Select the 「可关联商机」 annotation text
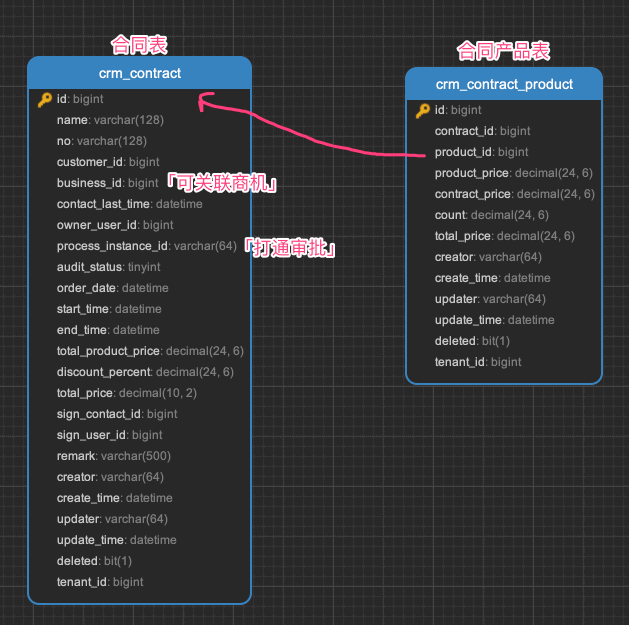The width and height of the screenshot is (629, 625). (x=221, y=183)
